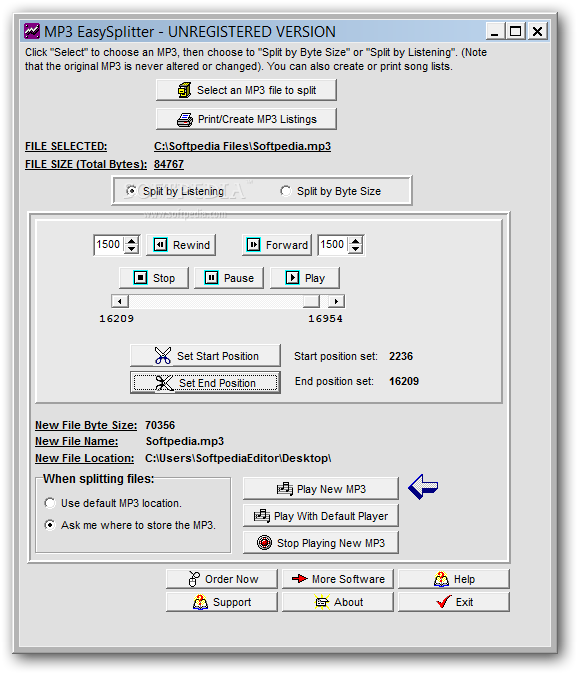This screenshot has width=578, height=674.
Task: Click the mouse icon on Order Now
Action: 194,579
